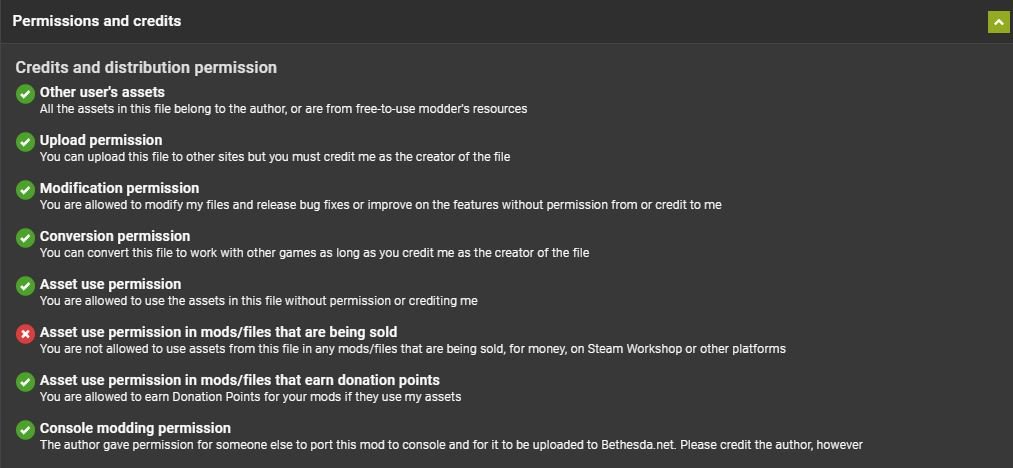The width and height of the screenshot is (1013, 468).
Task: Click green checkmark next to Modification permission
Action: click(25, 189)
